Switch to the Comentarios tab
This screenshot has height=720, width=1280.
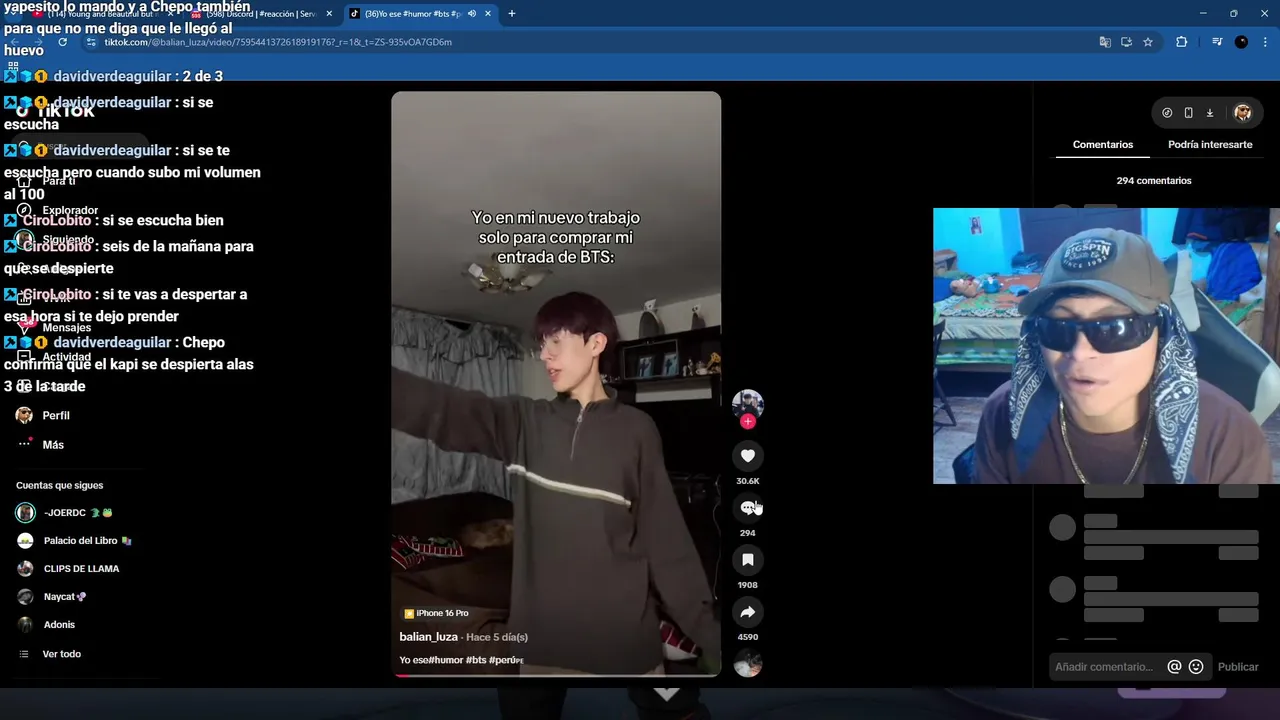pos(1103,145)
